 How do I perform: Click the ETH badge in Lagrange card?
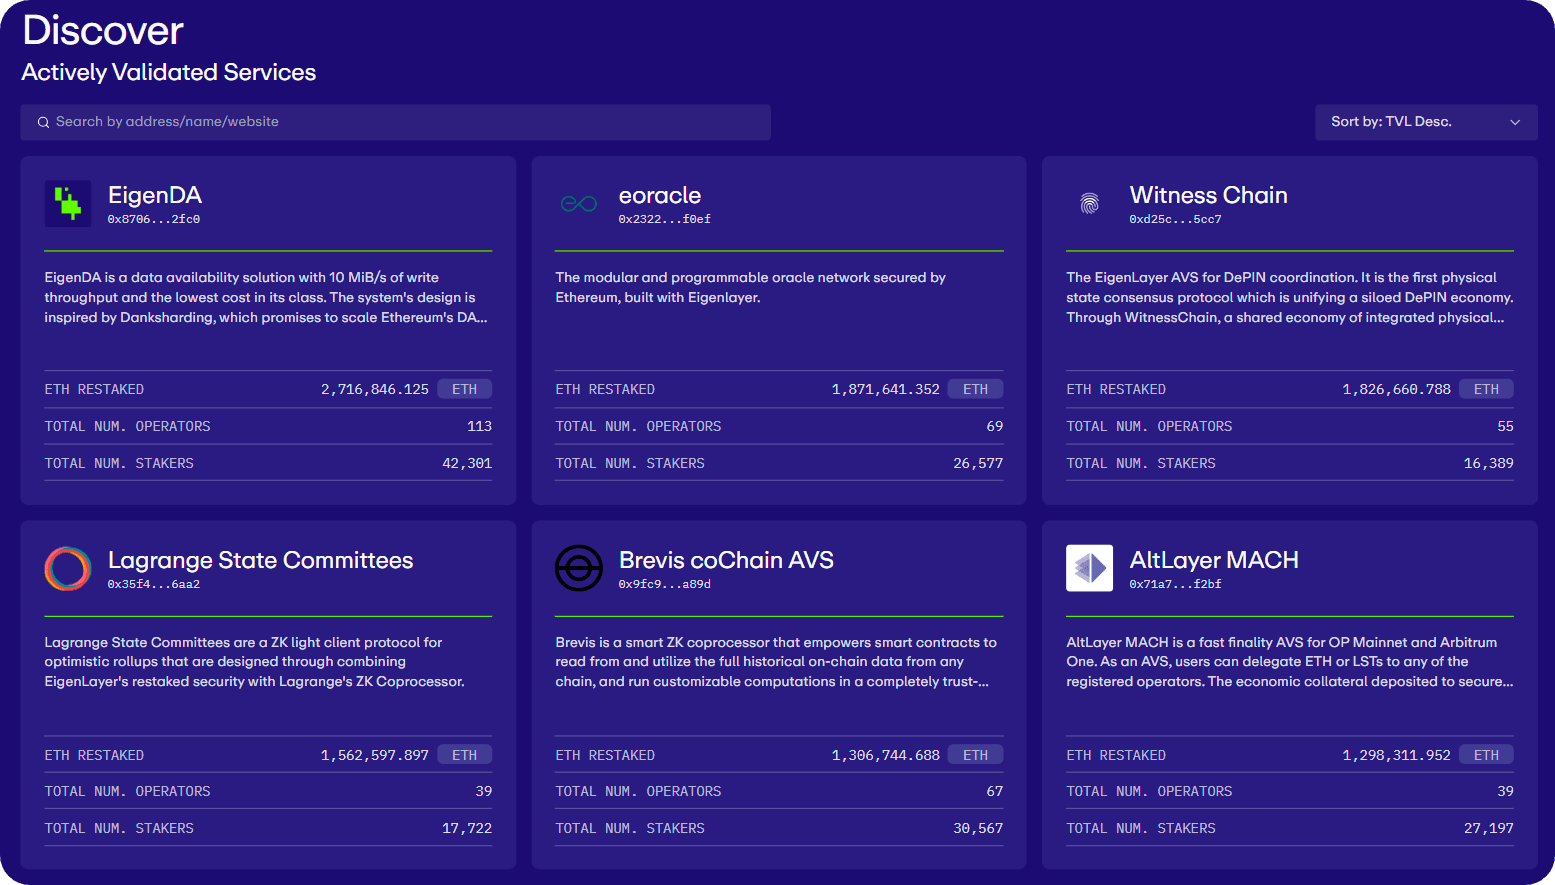click(x=465, y=755)
